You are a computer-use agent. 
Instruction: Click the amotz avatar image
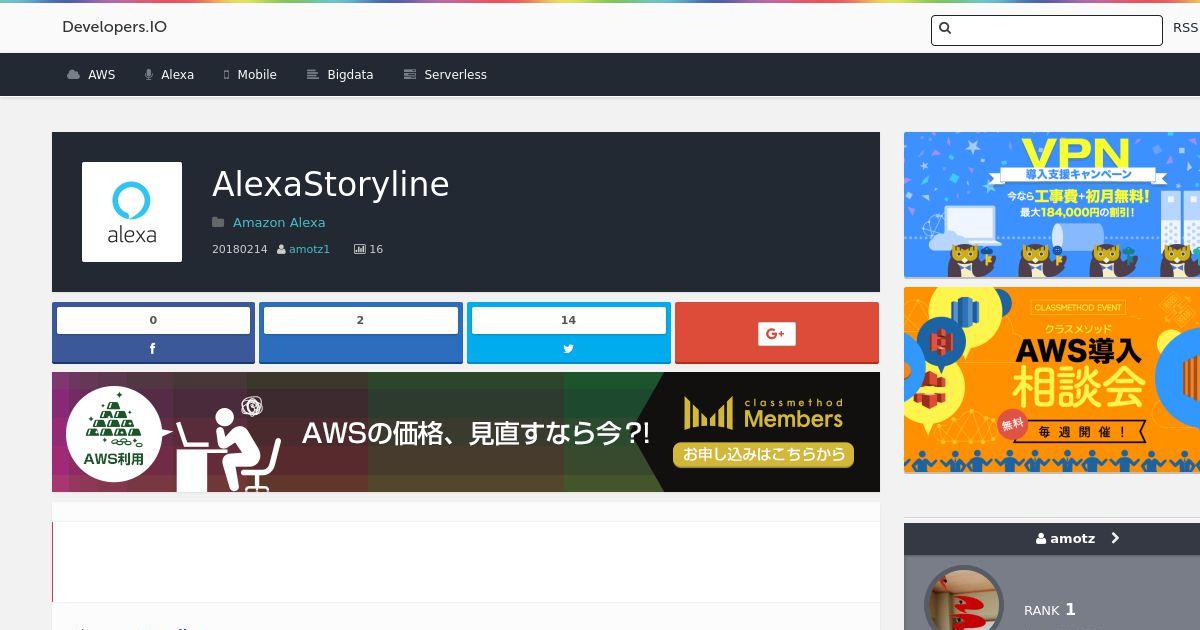(963, 599)
